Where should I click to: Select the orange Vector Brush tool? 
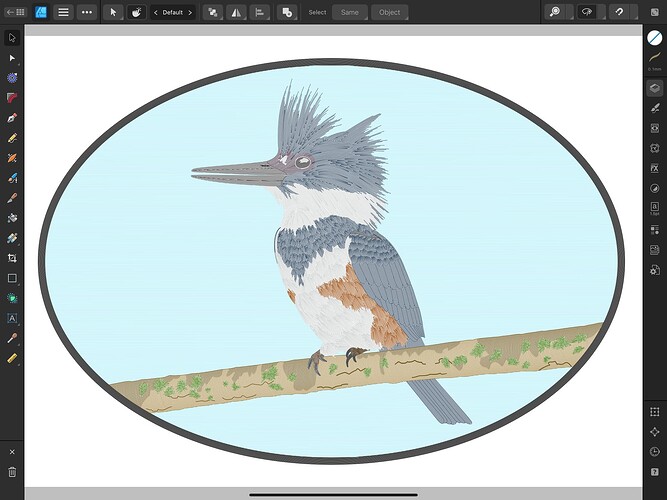[x=12, y=158]
